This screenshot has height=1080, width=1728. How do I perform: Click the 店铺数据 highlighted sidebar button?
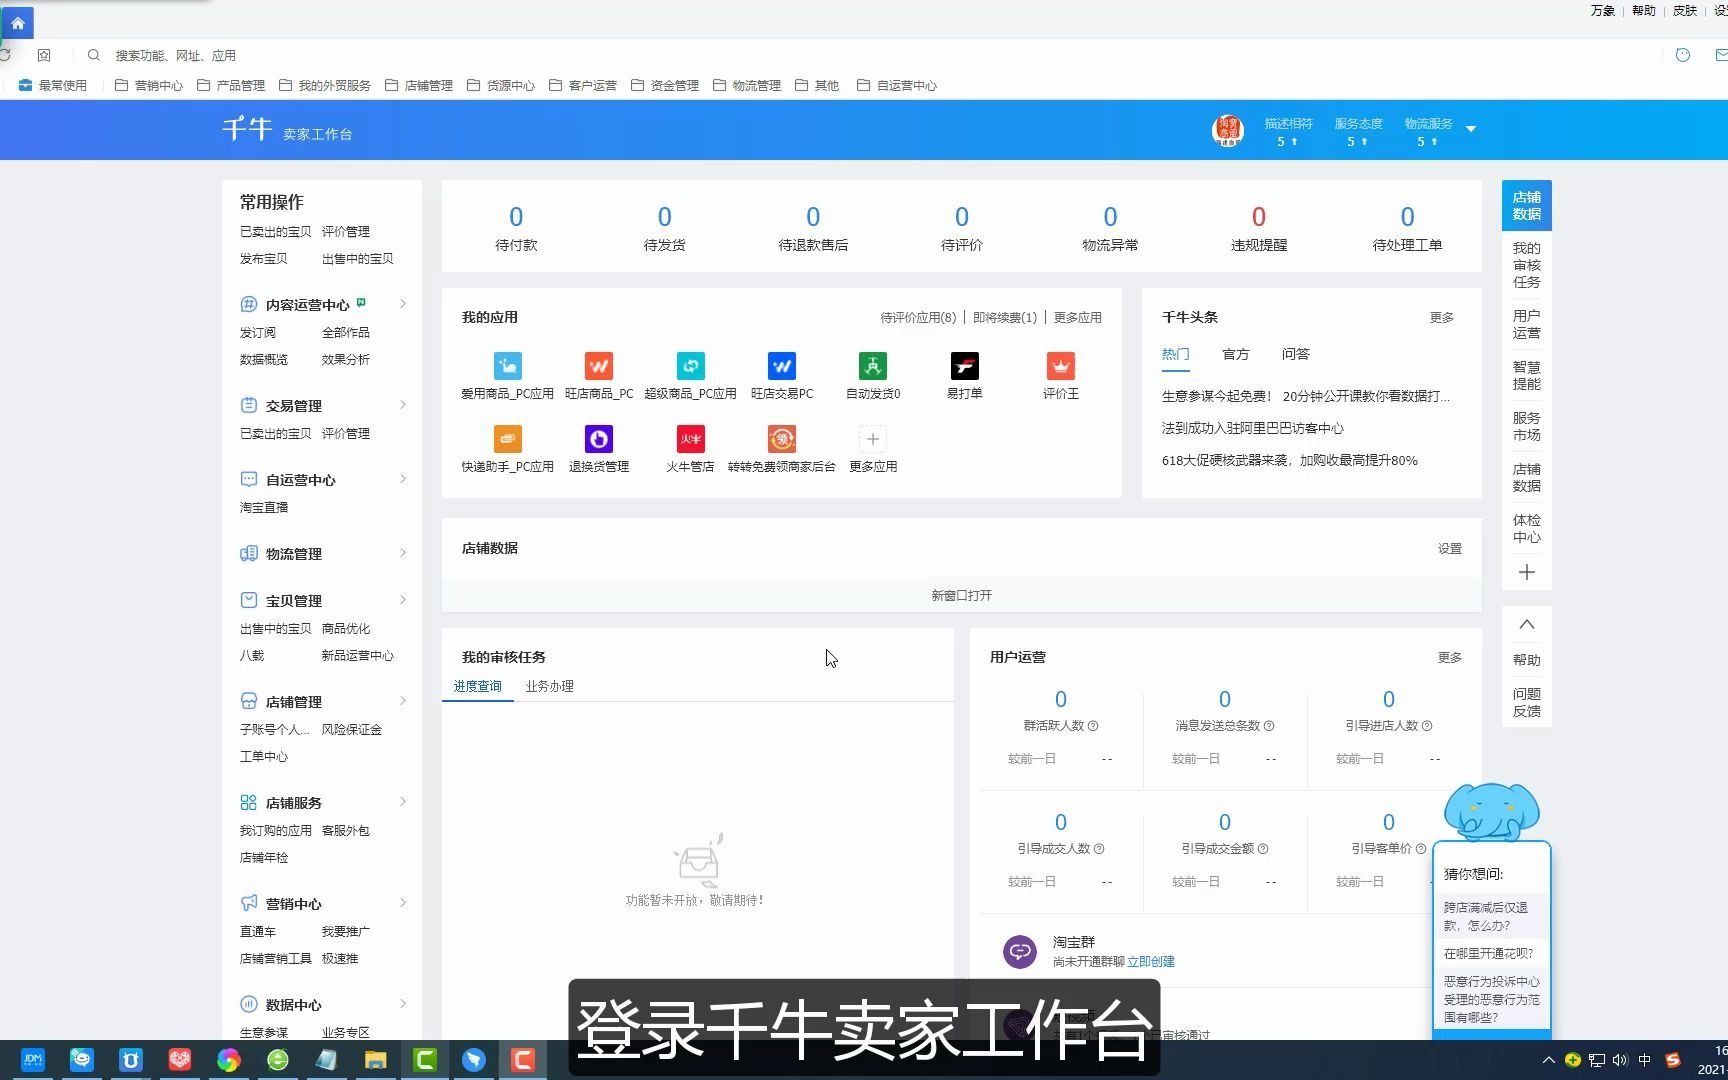click(1527, 206)
